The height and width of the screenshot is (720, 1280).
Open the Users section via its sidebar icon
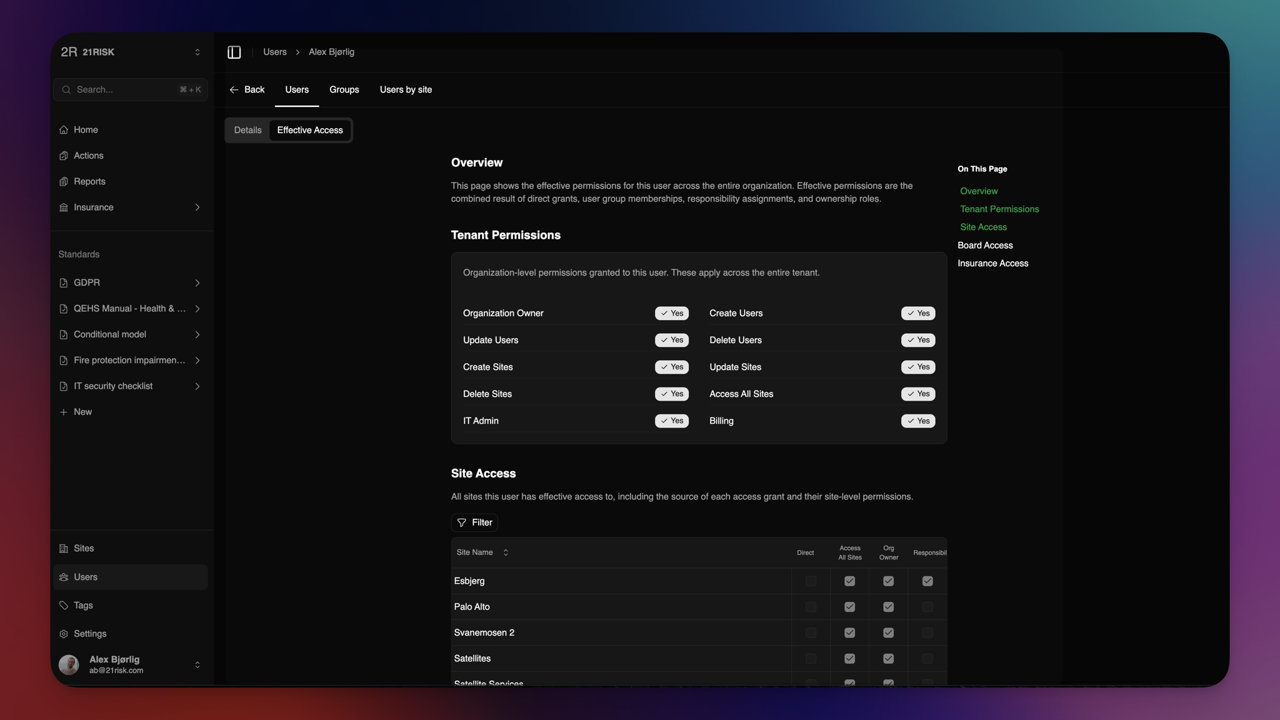(64, 576)
